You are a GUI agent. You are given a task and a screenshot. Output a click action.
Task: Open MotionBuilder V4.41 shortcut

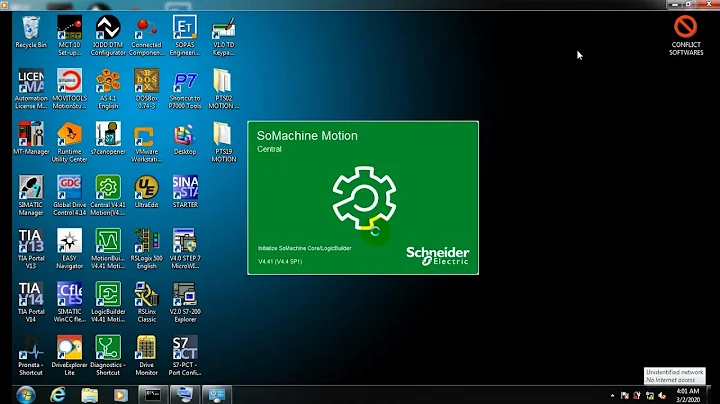(x=108, y=248)
